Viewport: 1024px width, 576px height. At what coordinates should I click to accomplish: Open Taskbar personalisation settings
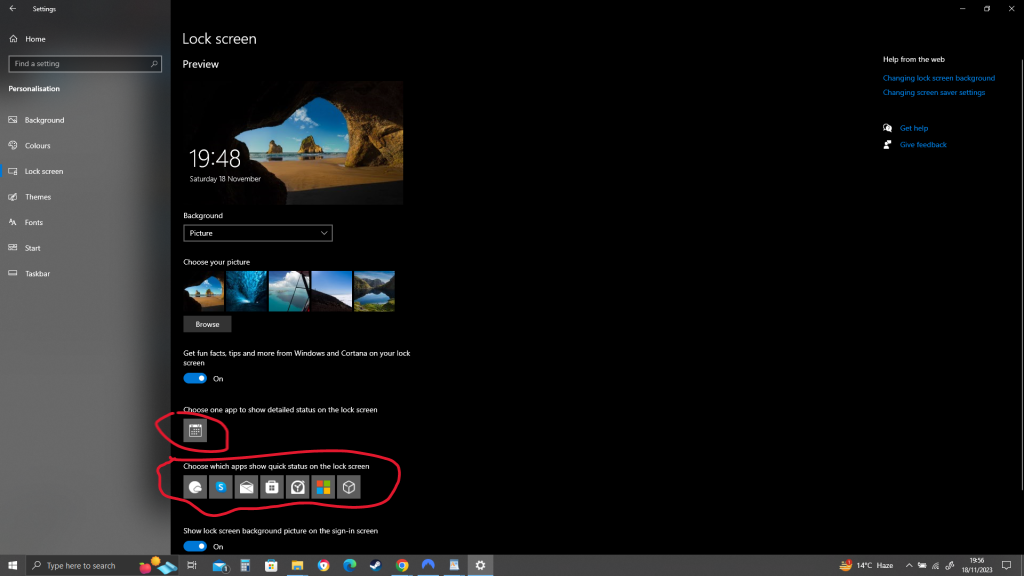coord(37,273)
